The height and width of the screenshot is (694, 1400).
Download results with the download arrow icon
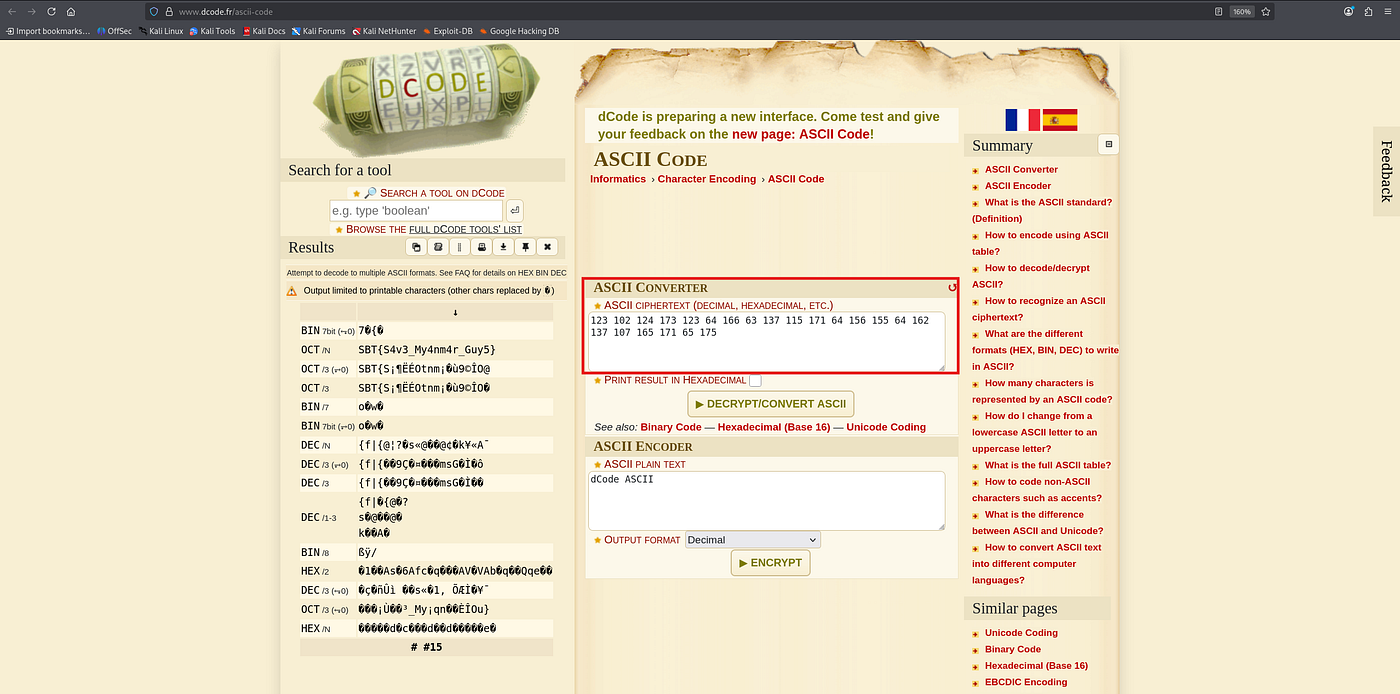(504, 247)
